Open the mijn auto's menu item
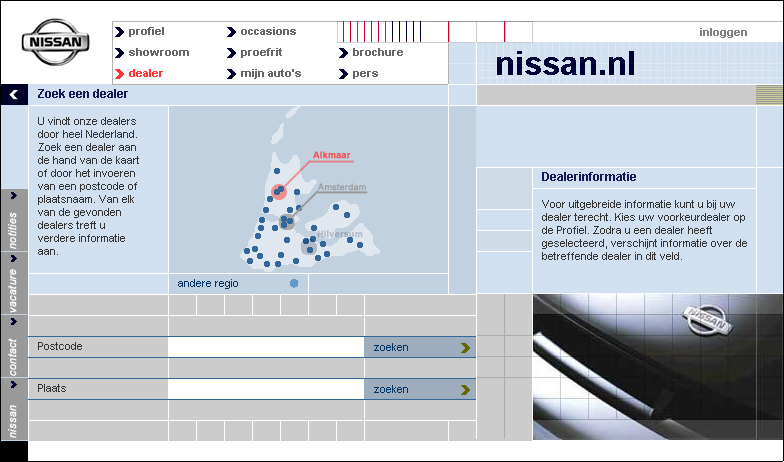The width and height of the screenshot is (784, 462). (270, 74)
